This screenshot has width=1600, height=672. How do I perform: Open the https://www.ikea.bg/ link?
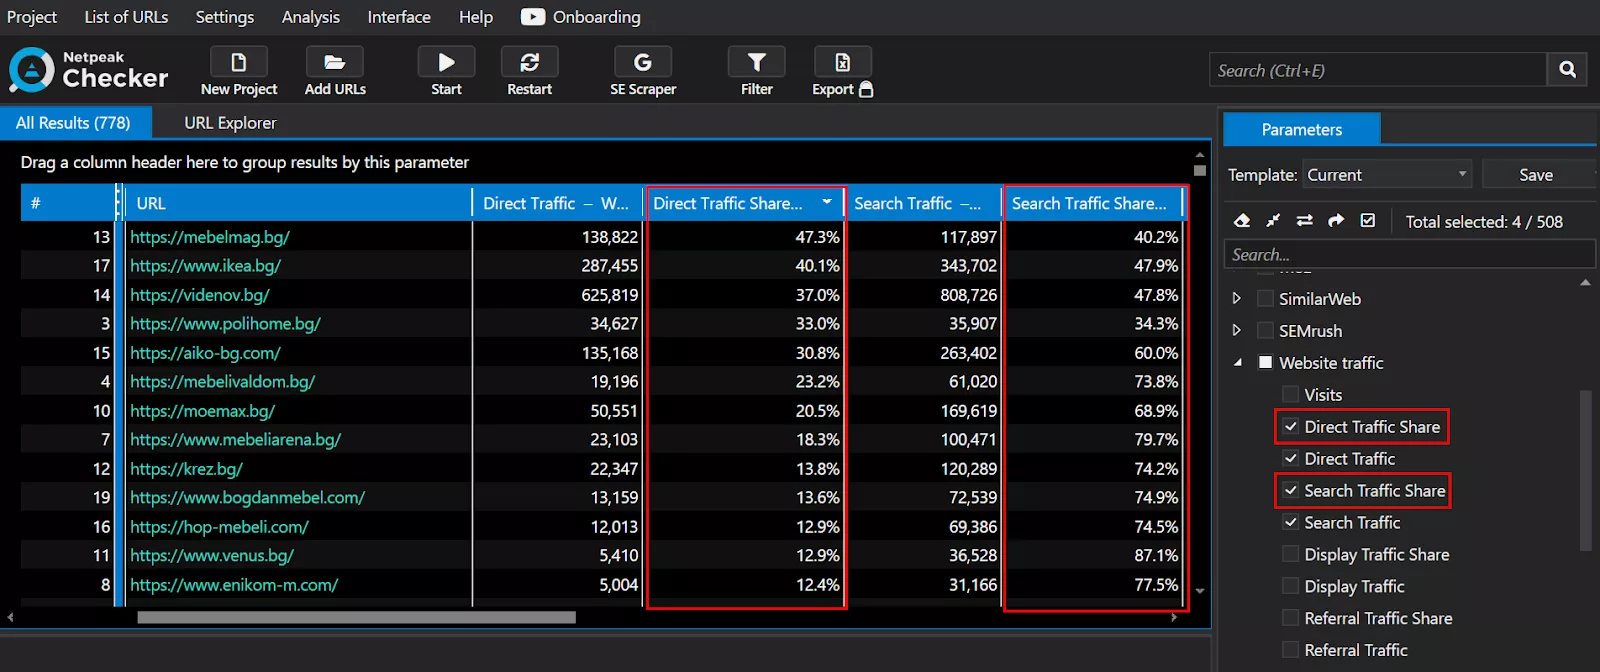point(205,266)
